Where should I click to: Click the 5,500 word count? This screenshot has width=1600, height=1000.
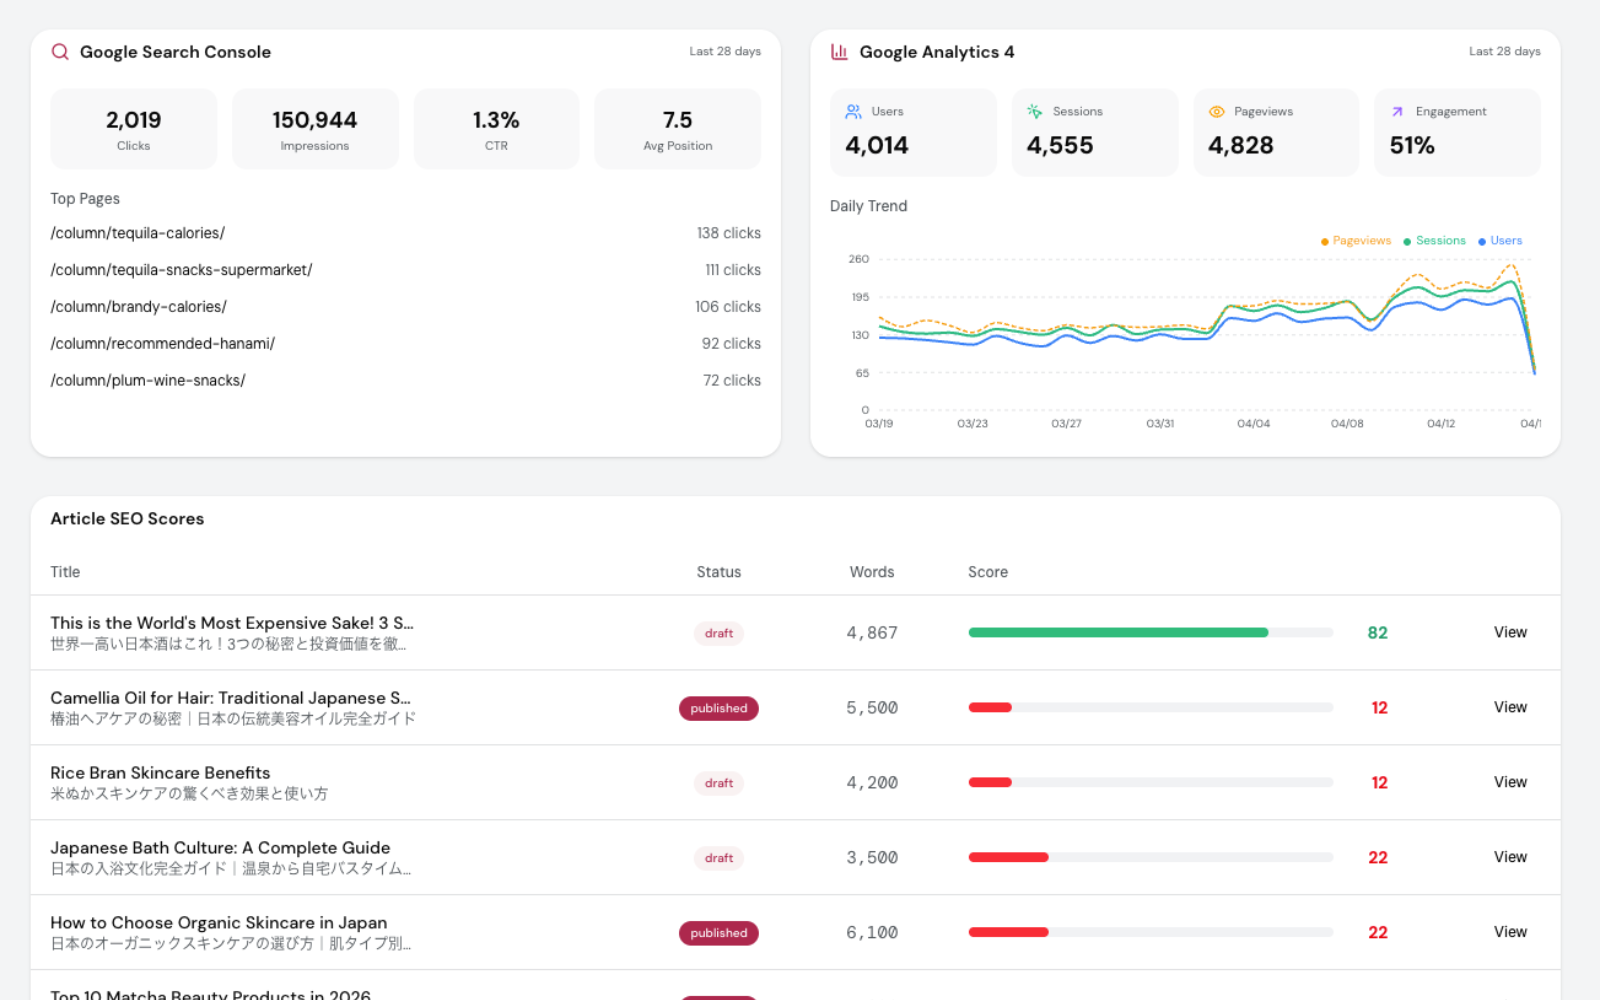click(x=872, y=708)
